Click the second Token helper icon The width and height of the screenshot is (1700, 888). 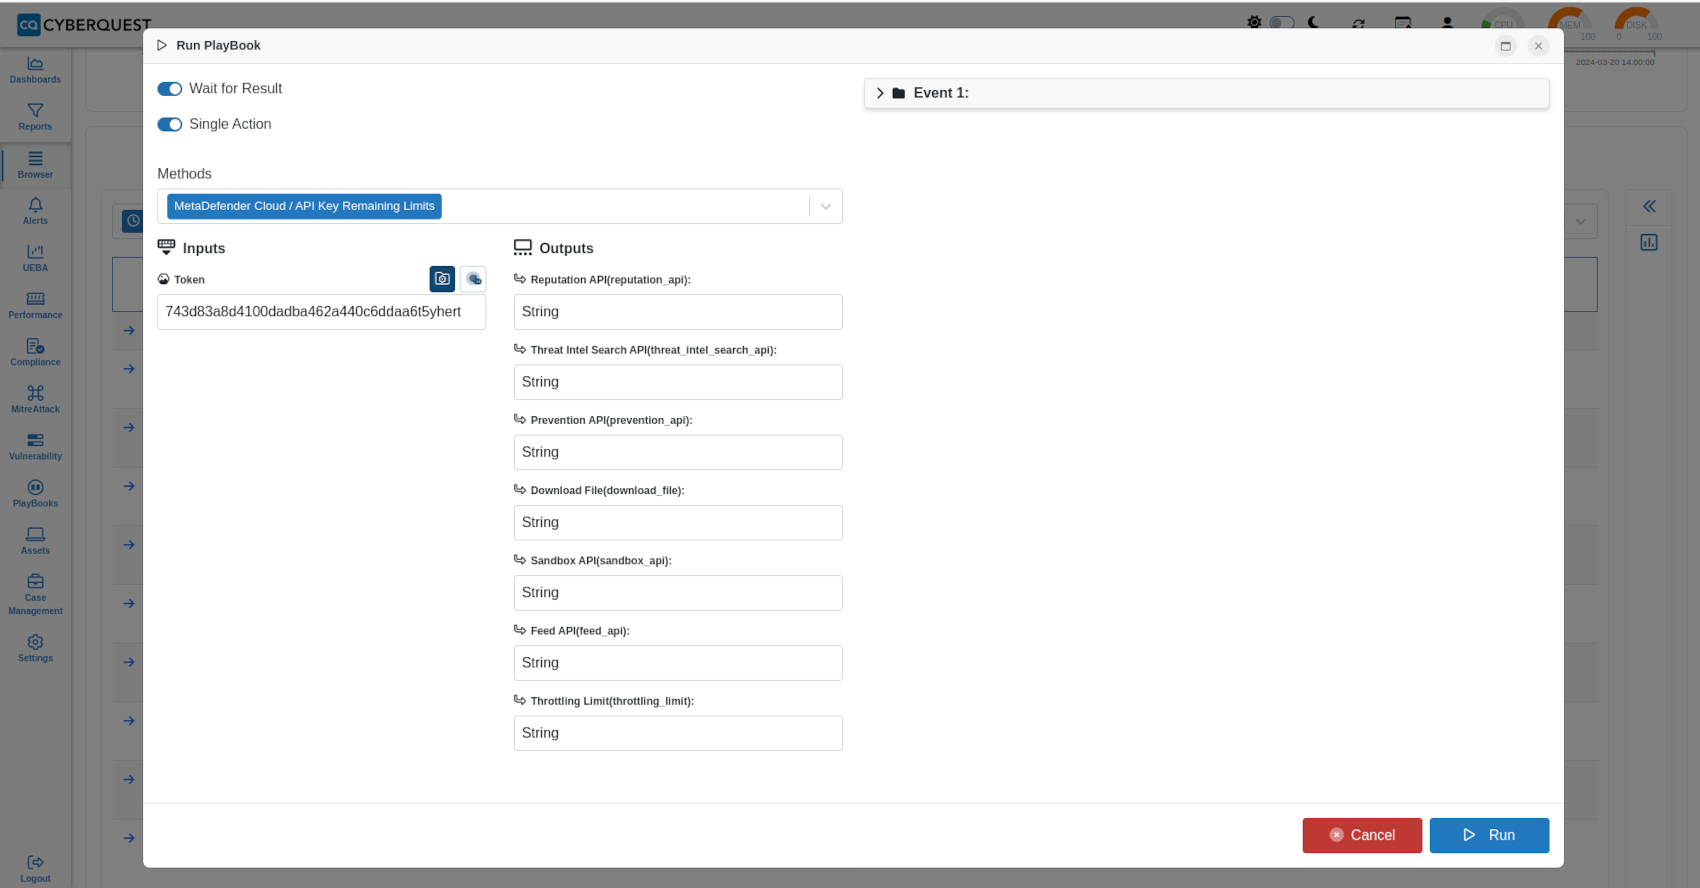point(473,279)
